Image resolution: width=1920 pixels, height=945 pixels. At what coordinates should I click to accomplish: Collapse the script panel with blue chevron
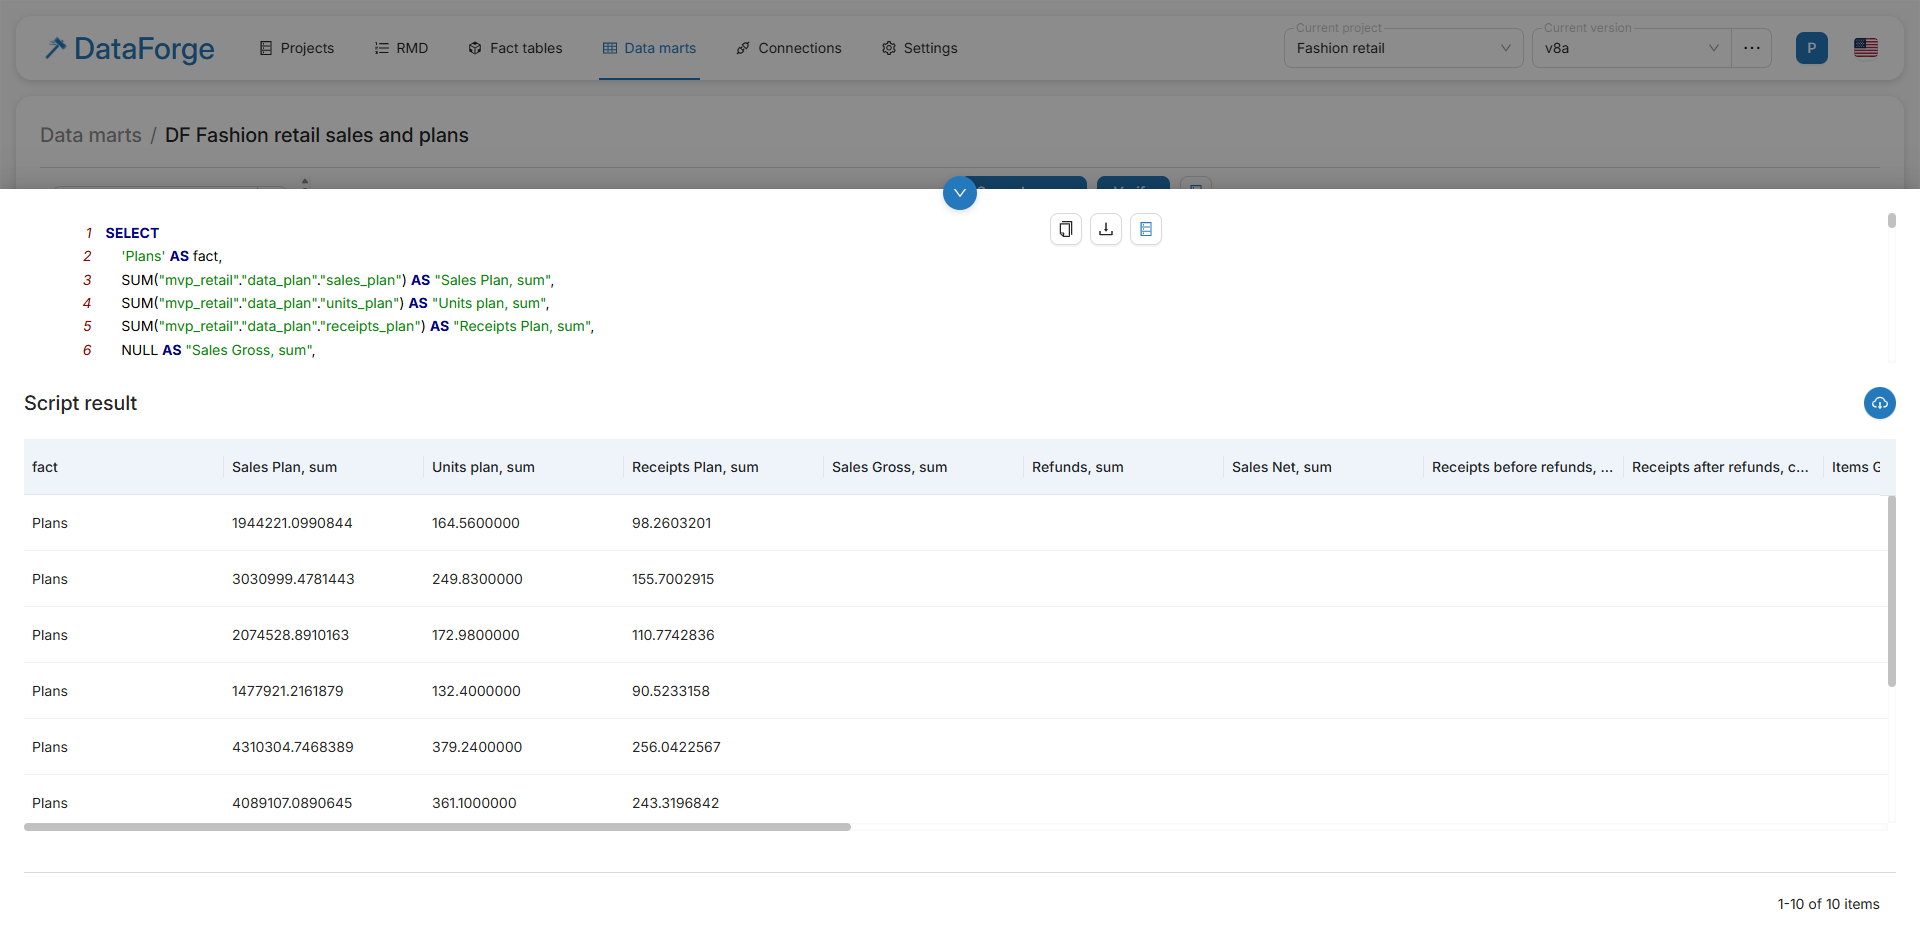(959, 193)
